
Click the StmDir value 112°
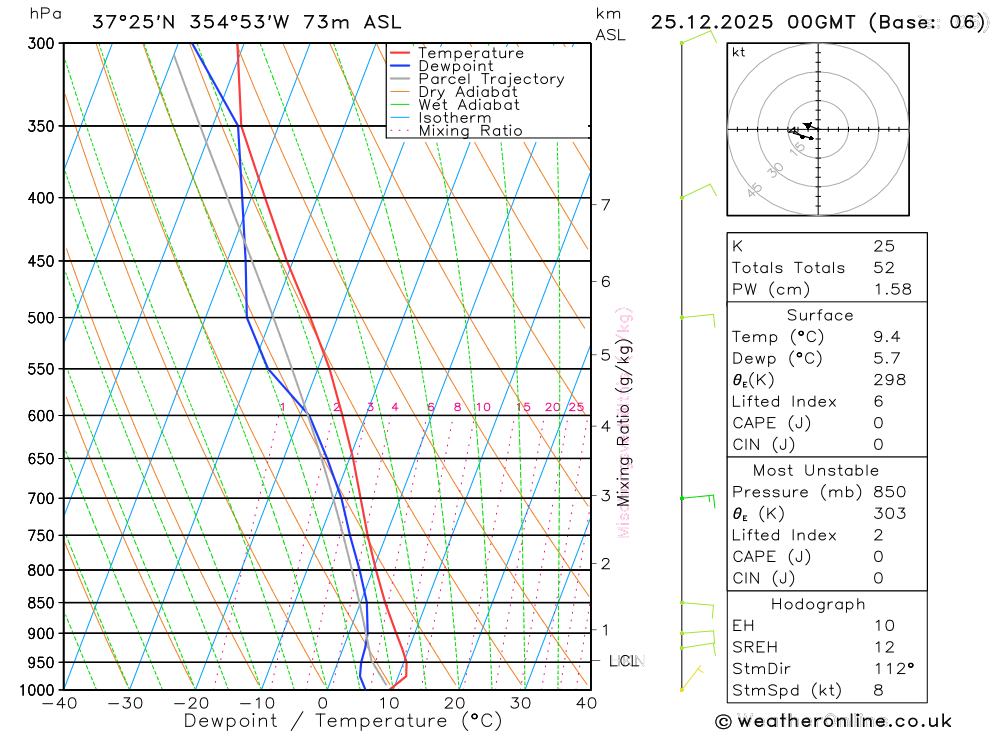coord(893,669)
